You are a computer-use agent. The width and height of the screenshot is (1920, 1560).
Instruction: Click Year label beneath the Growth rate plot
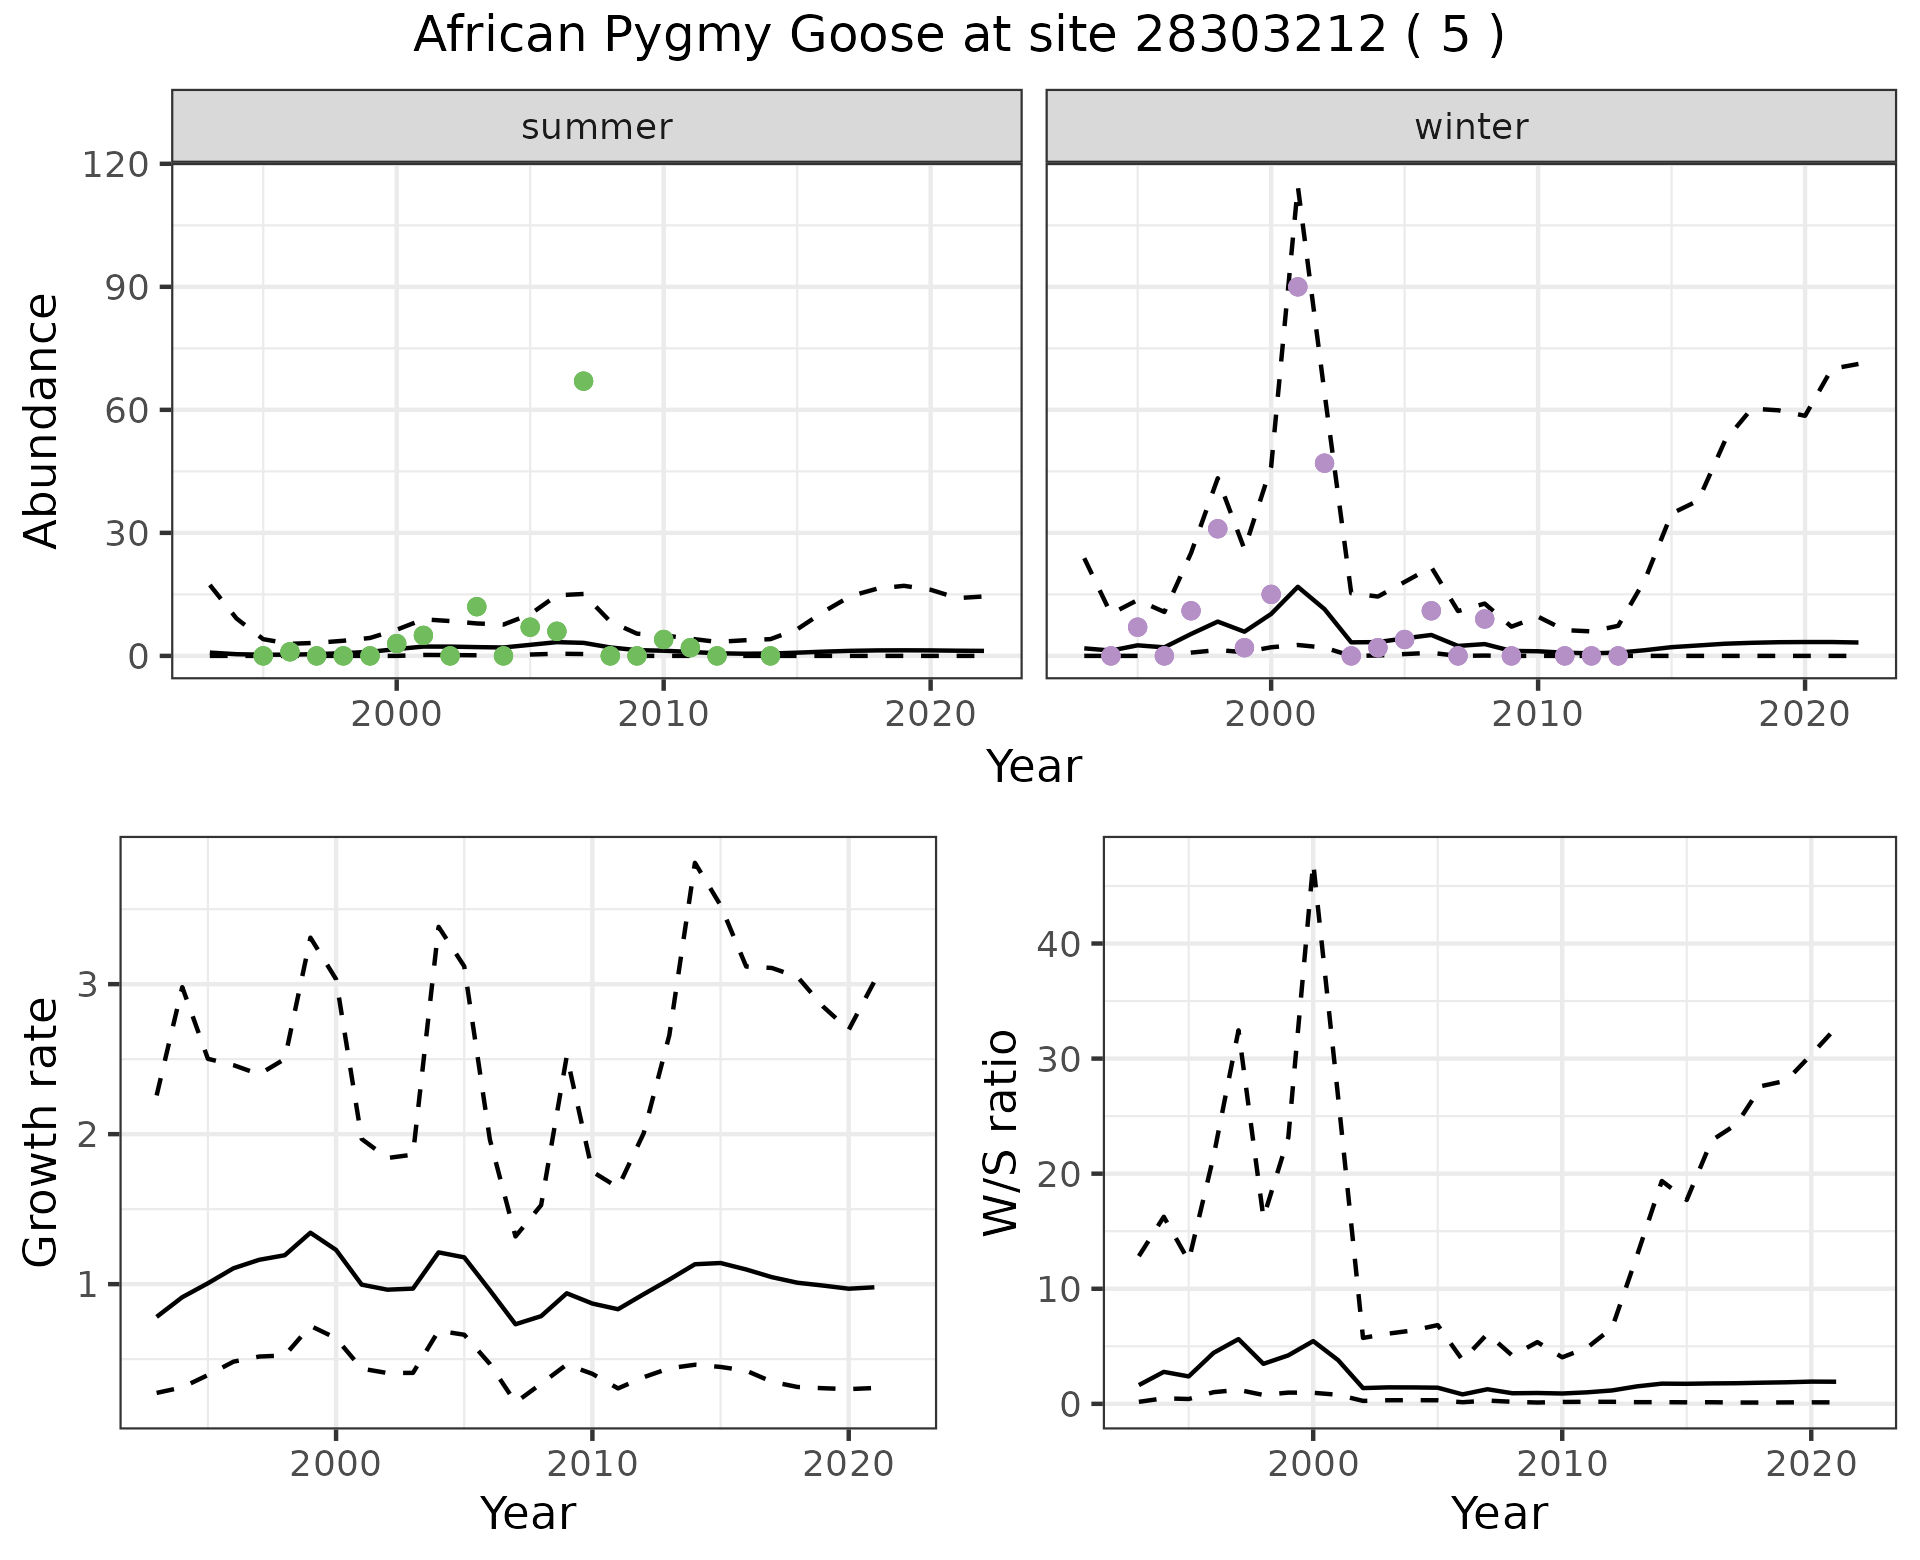coord(528,1513)
